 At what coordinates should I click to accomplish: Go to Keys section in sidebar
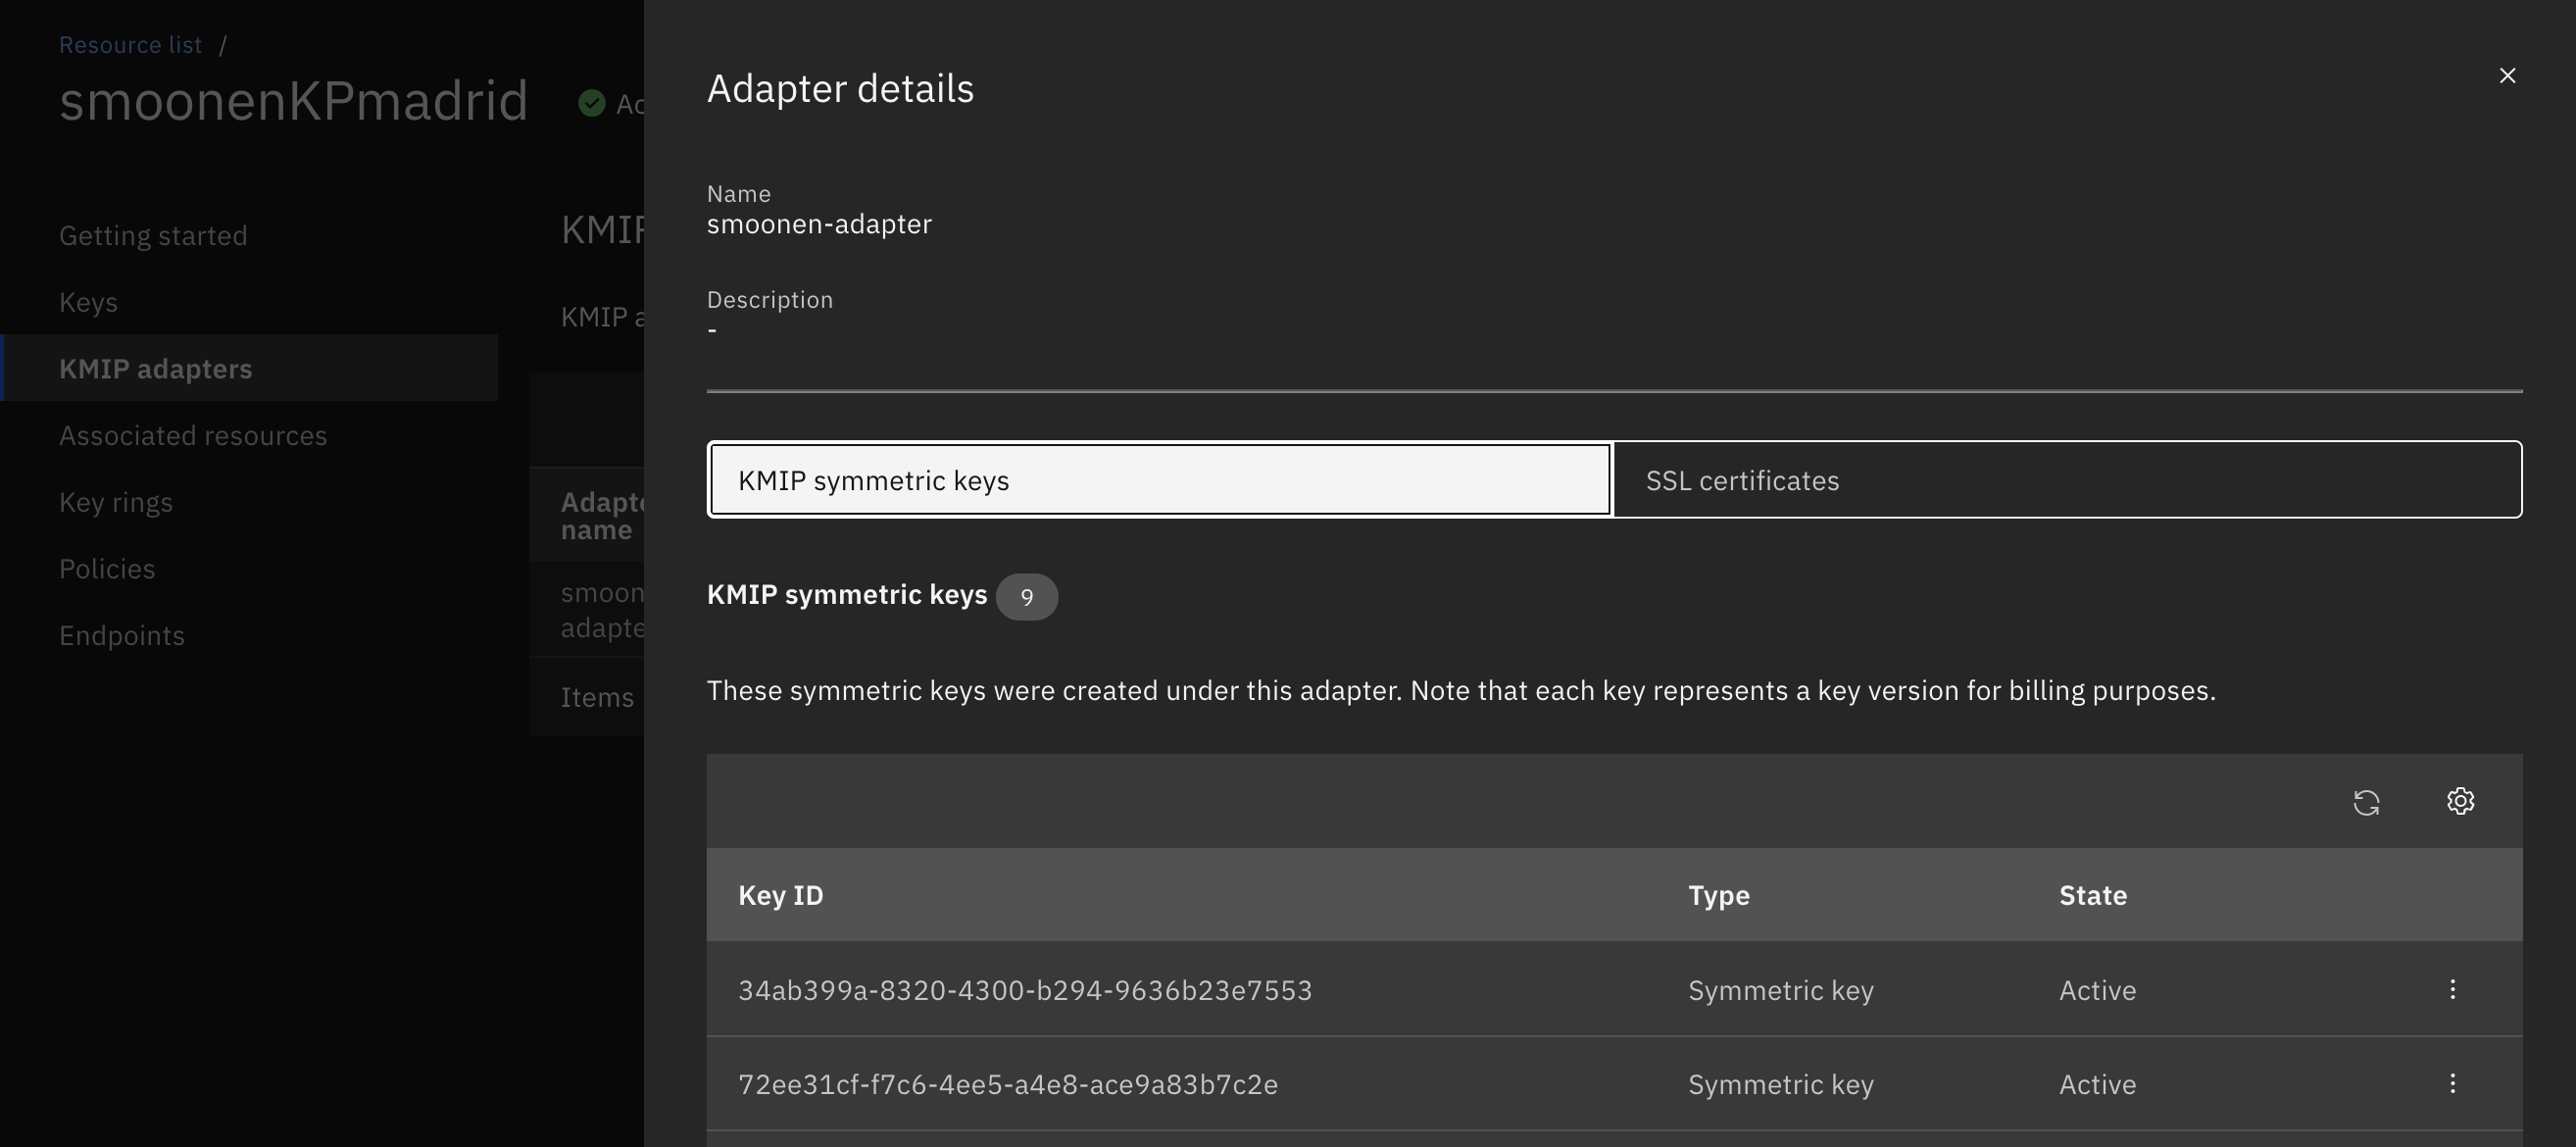pyautogui.click(x=88, y=302)
